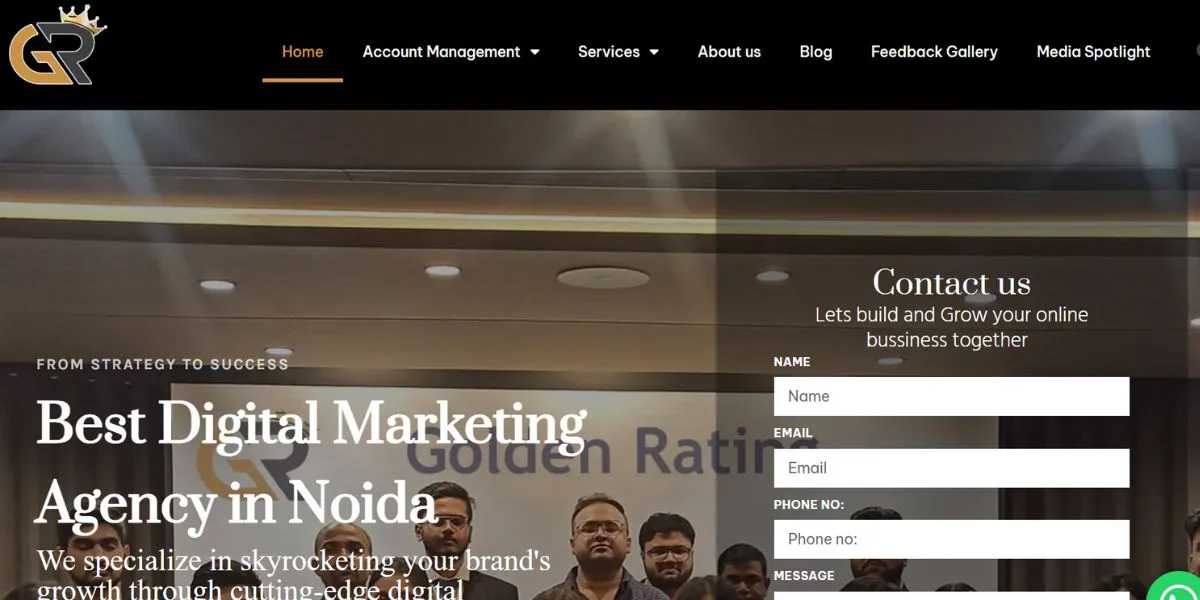This screenshot has width=1200, height=600.
Task: Open the Feedback Gallery
Action: 933,52
